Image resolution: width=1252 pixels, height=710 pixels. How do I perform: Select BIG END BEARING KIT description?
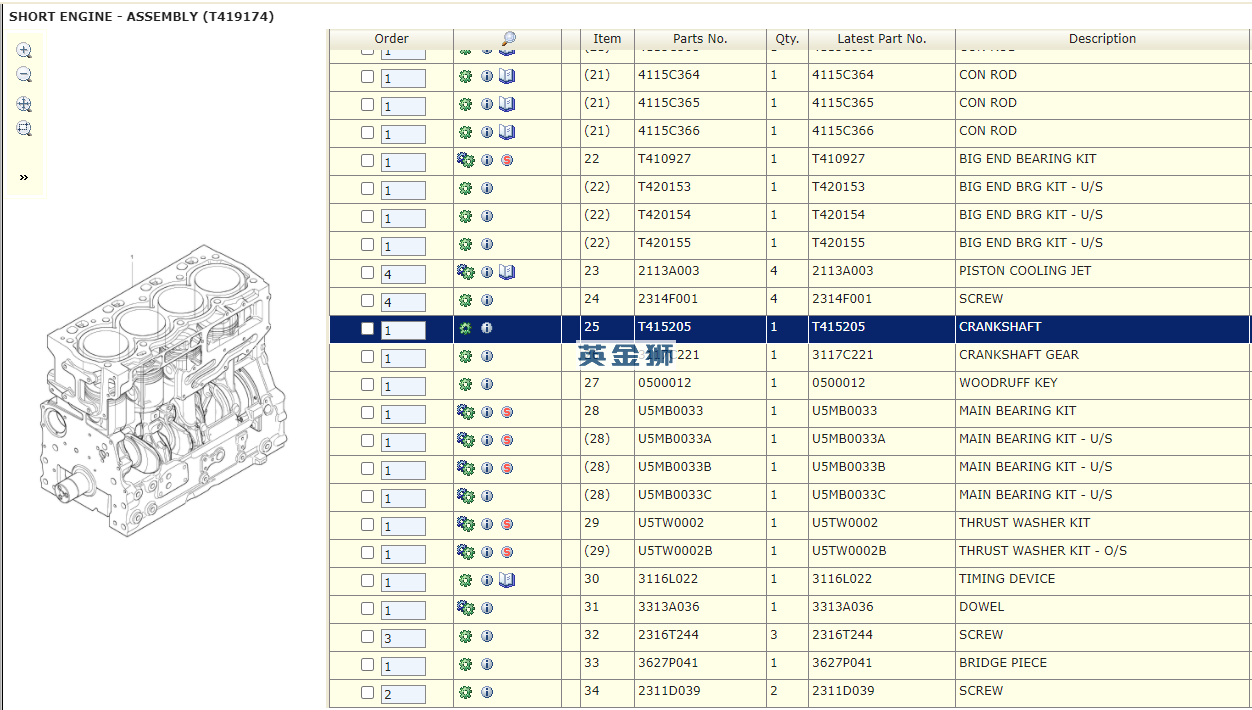click(x=1027, y=159)
